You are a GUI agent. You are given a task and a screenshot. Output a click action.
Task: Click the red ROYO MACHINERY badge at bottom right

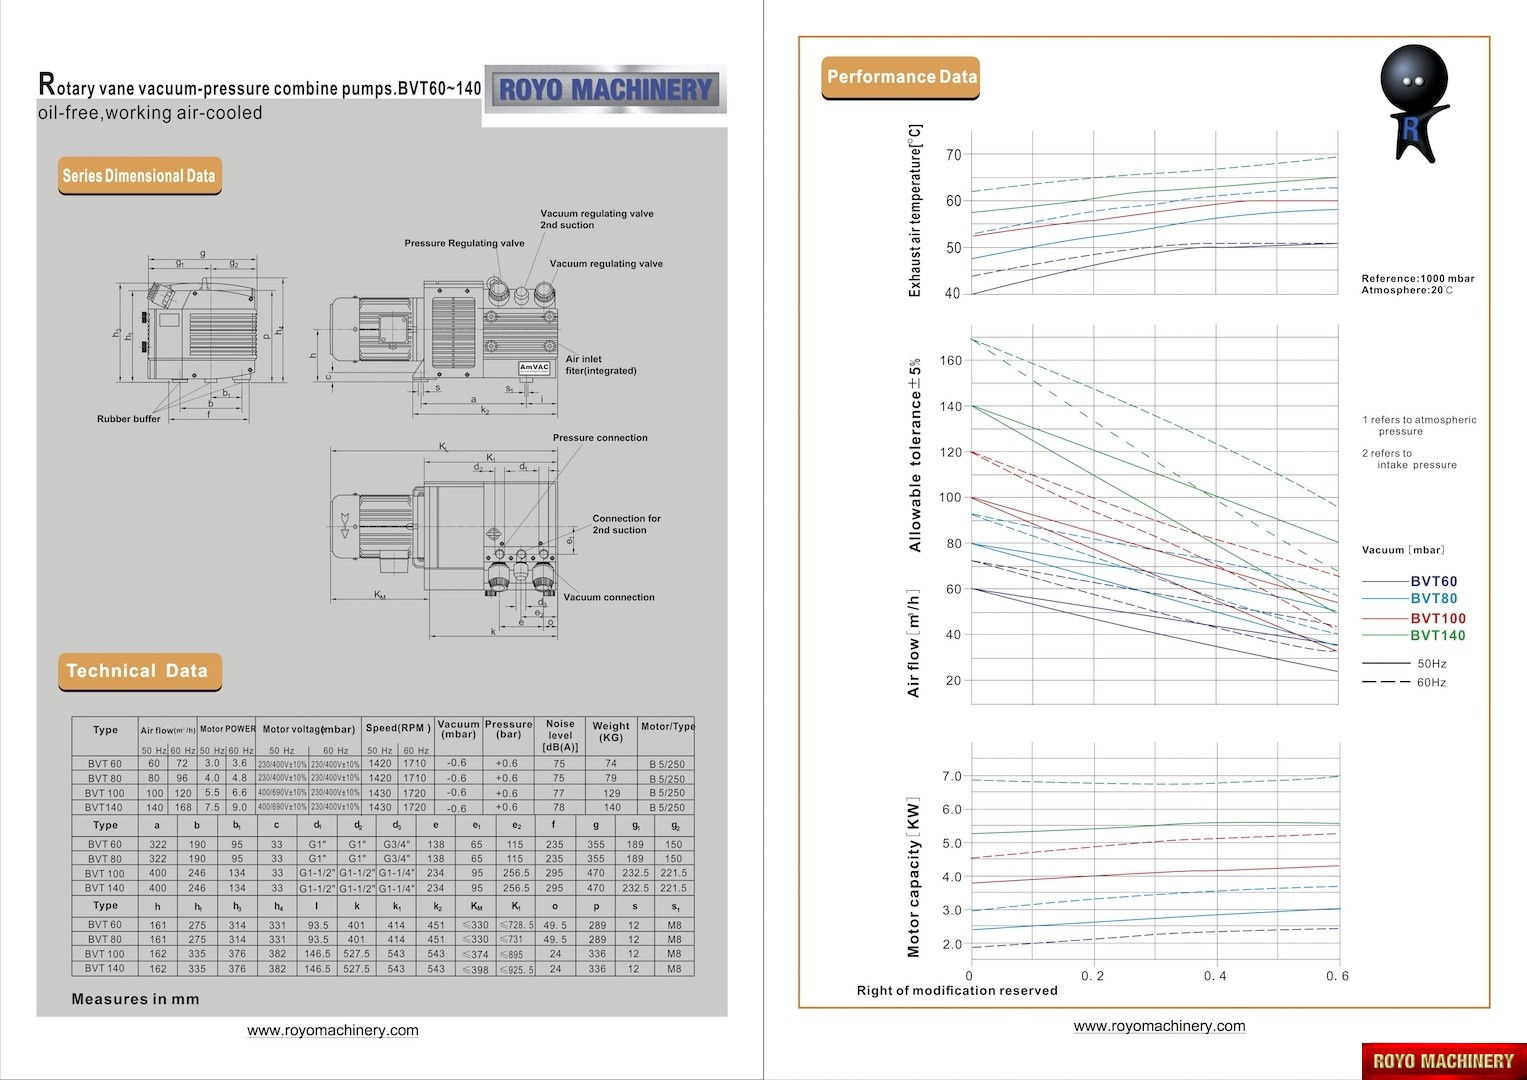[x=1443, y=1061]
